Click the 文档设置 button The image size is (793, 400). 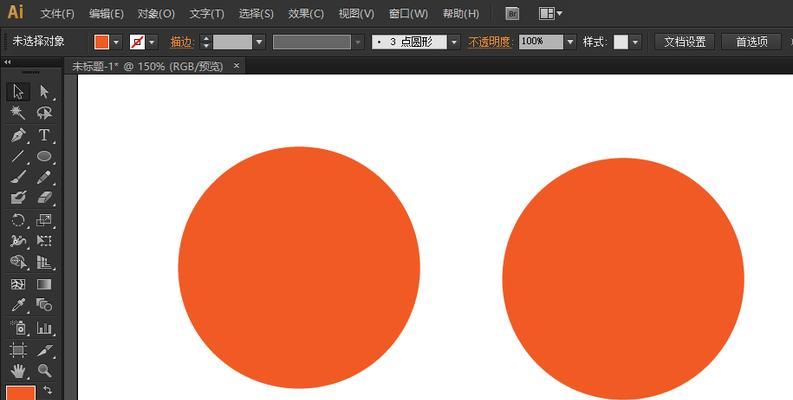(685, 42)
